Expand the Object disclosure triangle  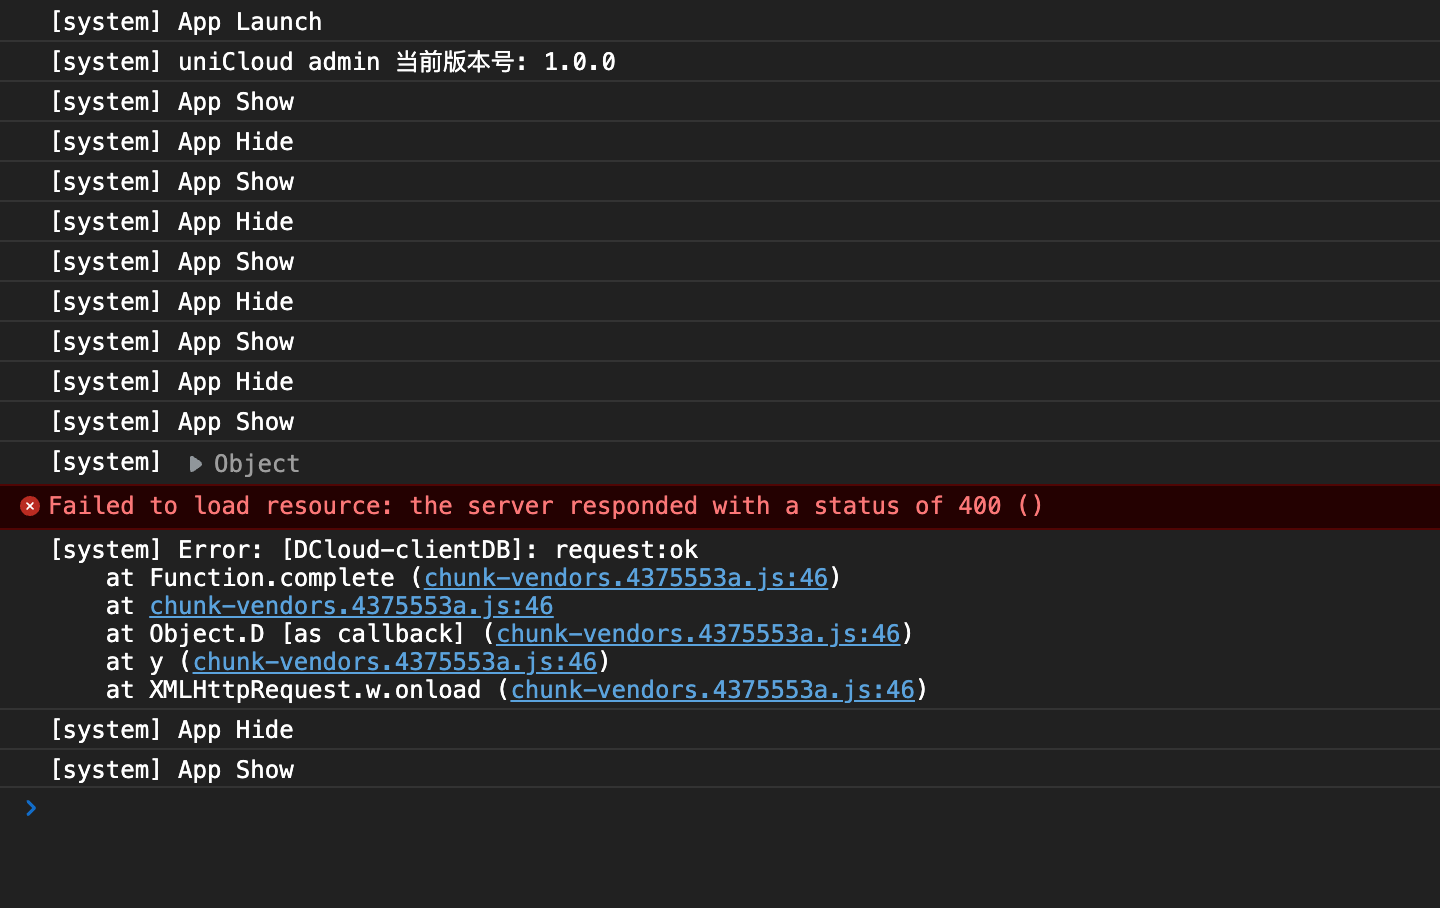pos(196,464)
